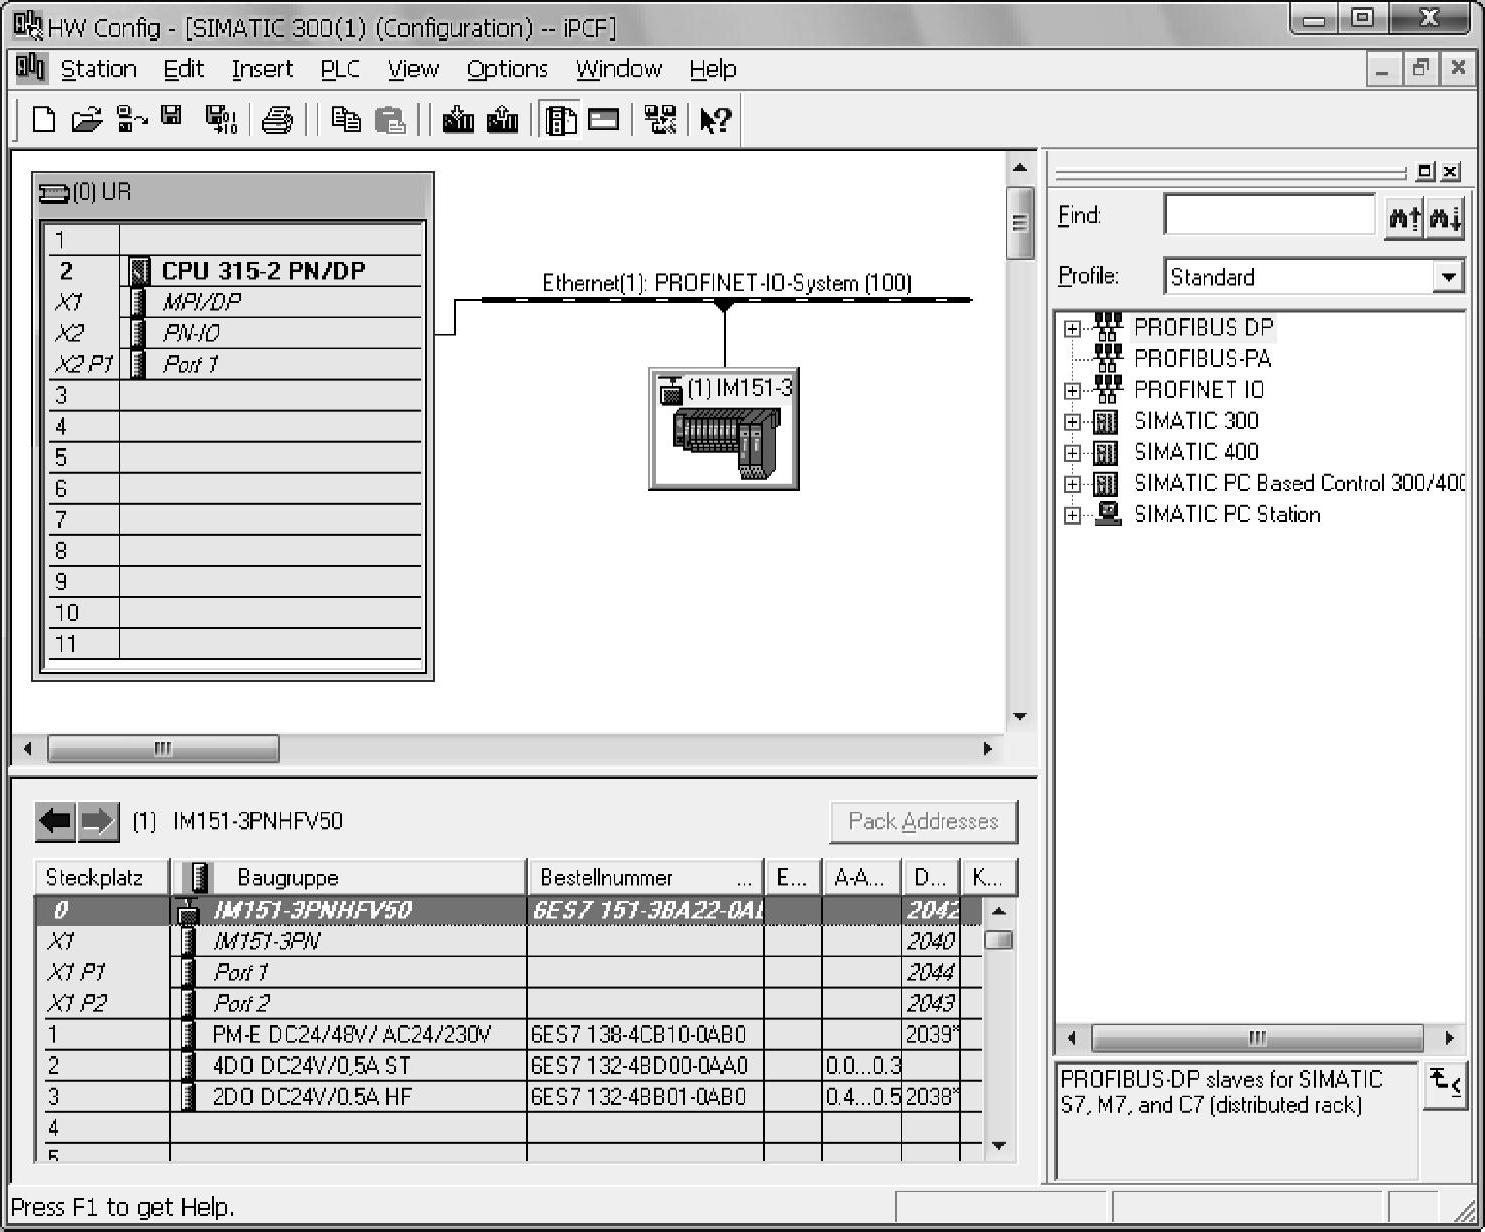Click the pin icon of the catalog pane
The height and width of the screenshot is (1232, 1485).
pos(1425,172)
